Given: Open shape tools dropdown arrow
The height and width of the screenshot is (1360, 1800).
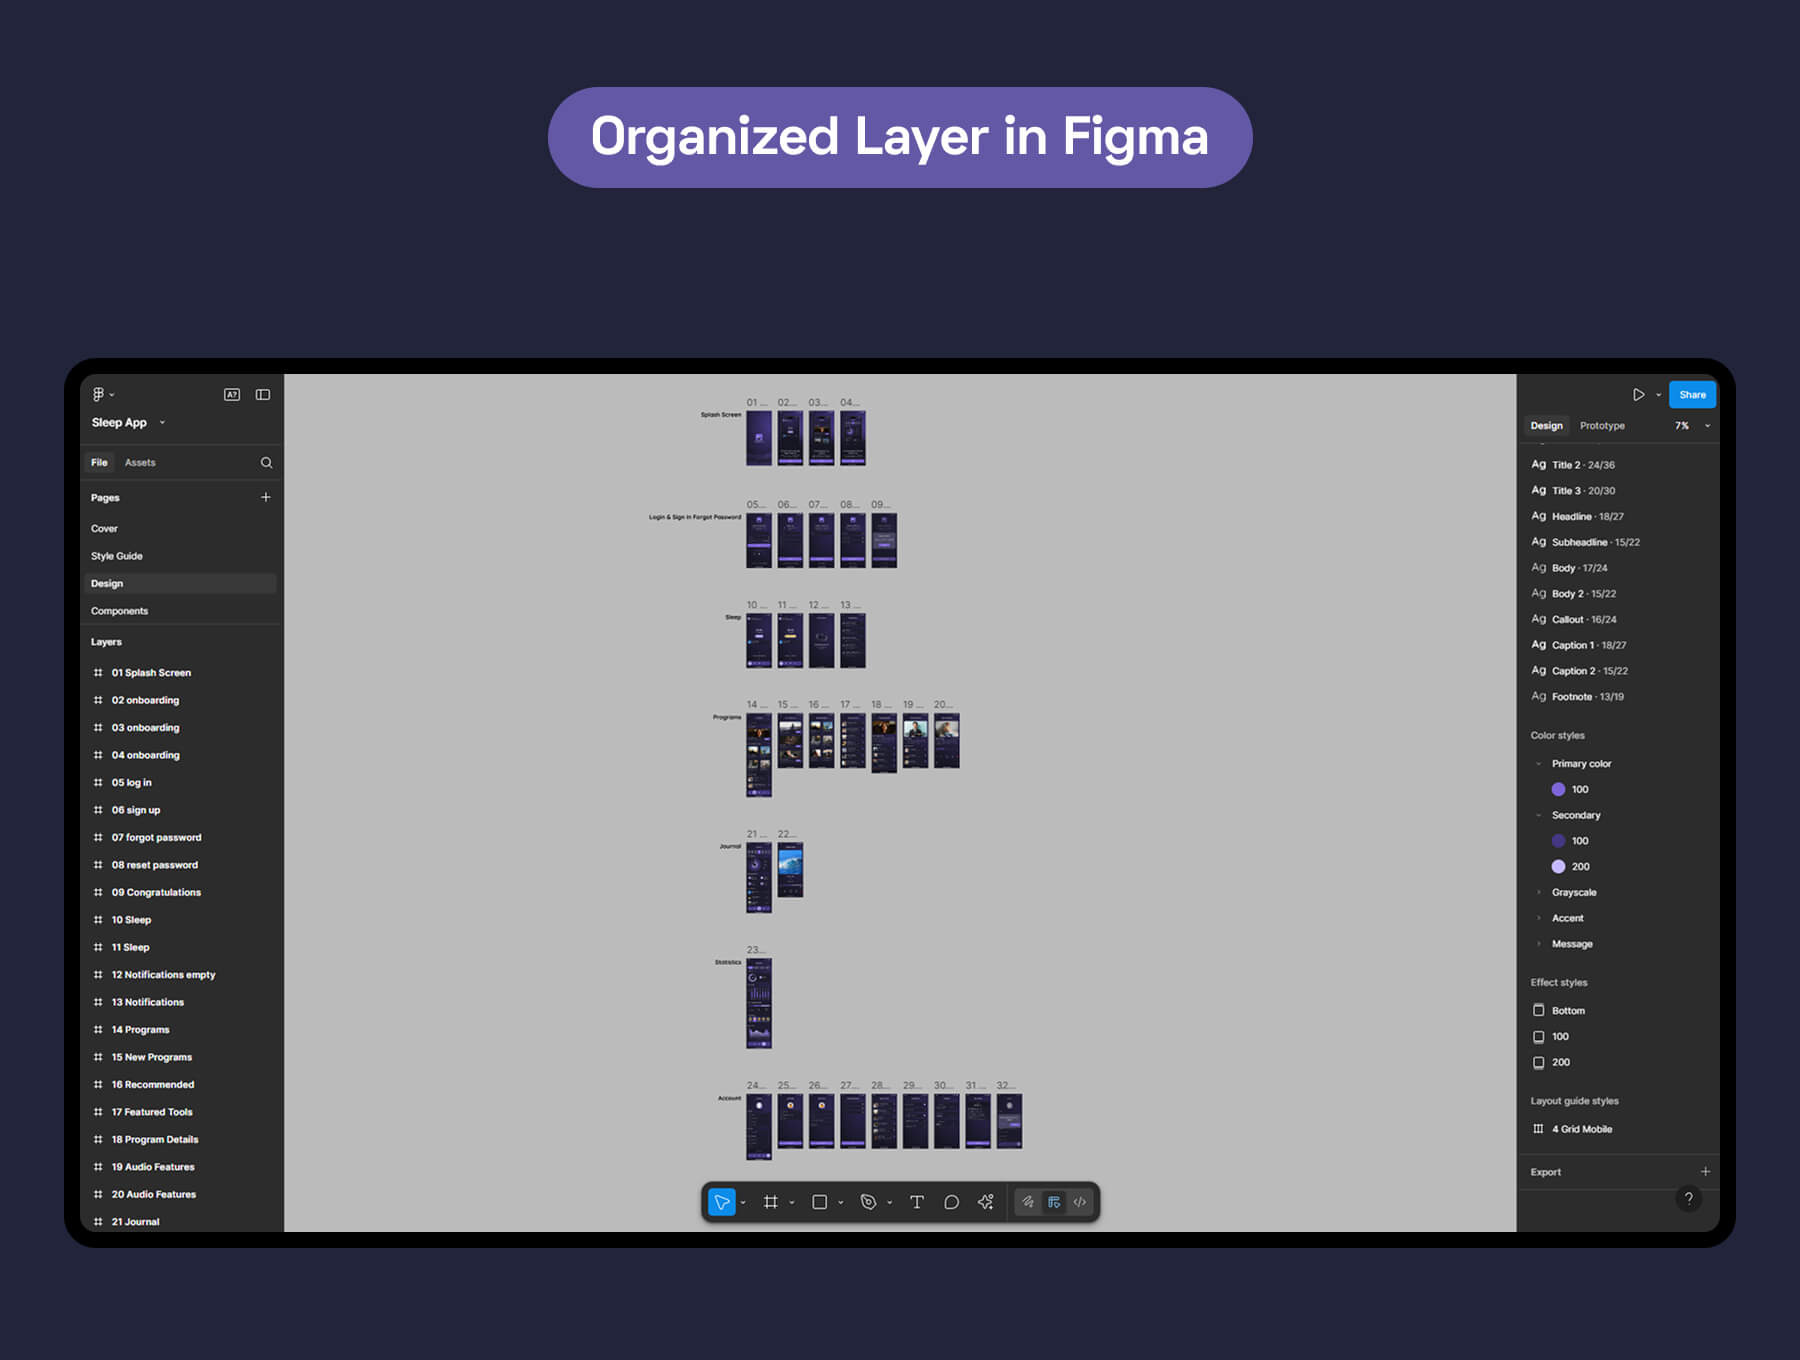Looking at the screenshot, I should [841, 1203].
